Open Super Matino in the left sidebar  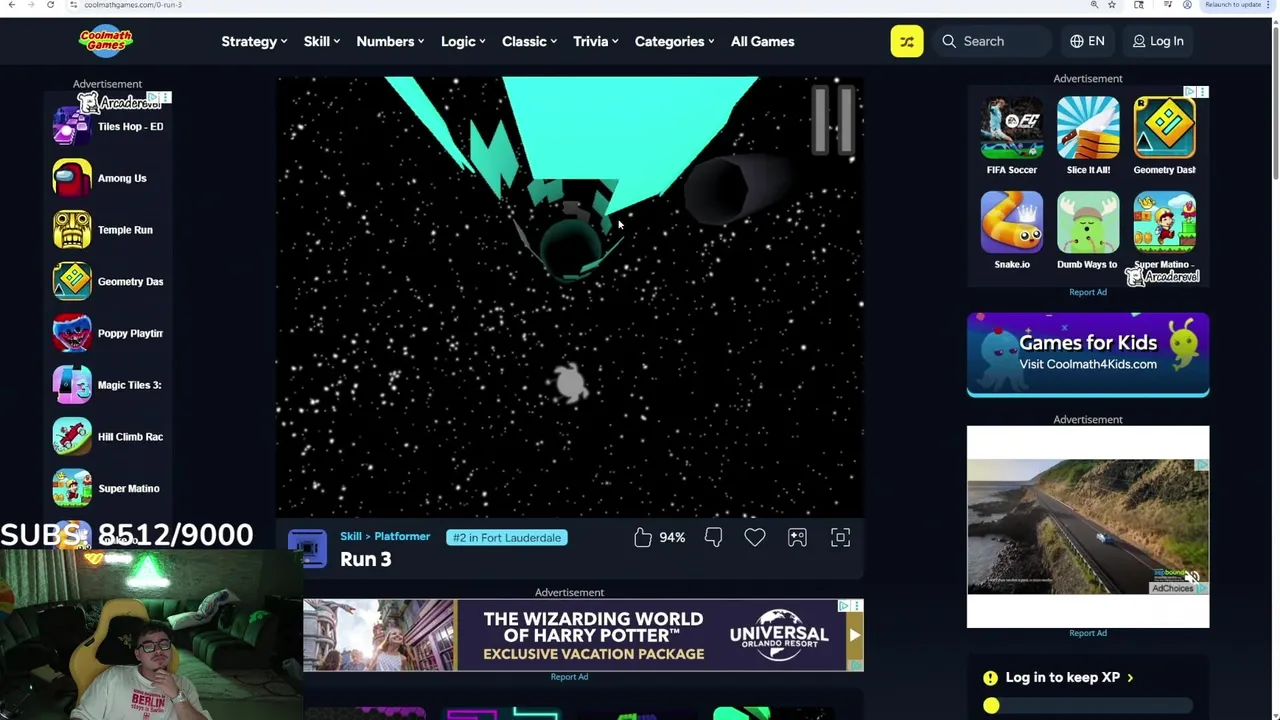[107, 488]
